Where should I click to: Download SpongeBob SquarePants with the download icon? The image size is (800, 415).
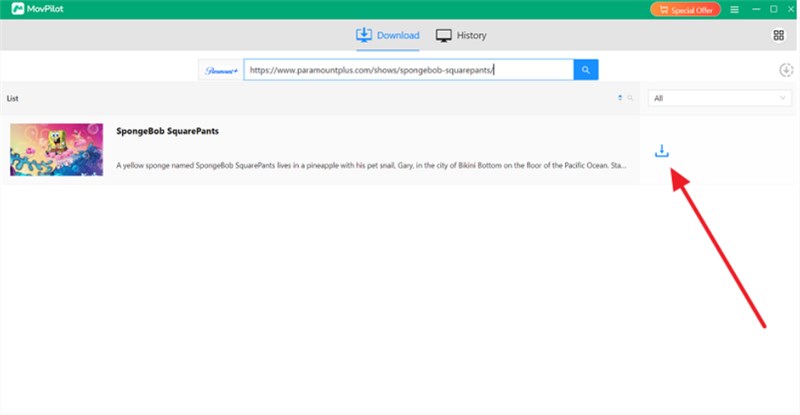pyautogui.click(x=662, y=151)
